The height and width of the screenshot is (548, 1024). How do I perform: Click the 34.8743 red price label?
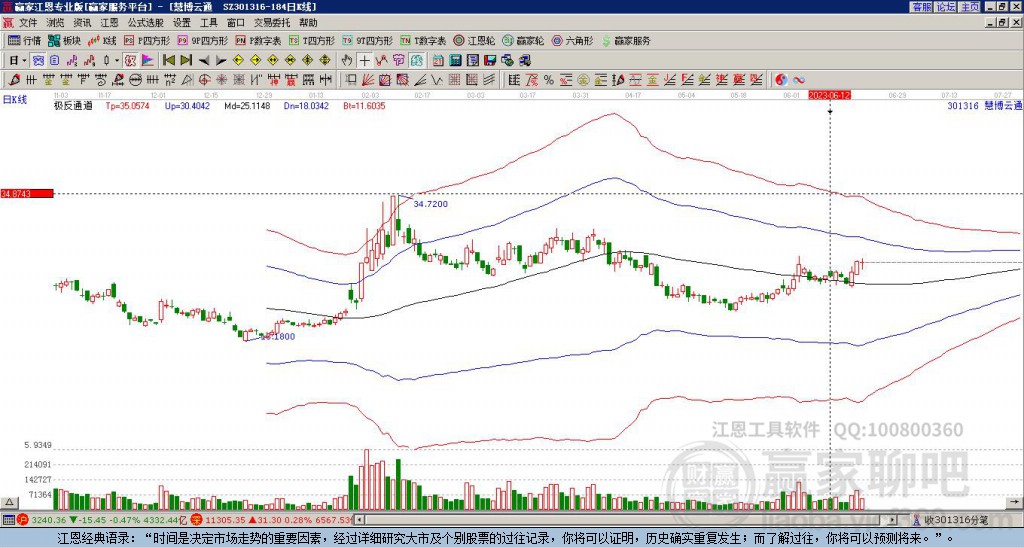coord(27,193)
